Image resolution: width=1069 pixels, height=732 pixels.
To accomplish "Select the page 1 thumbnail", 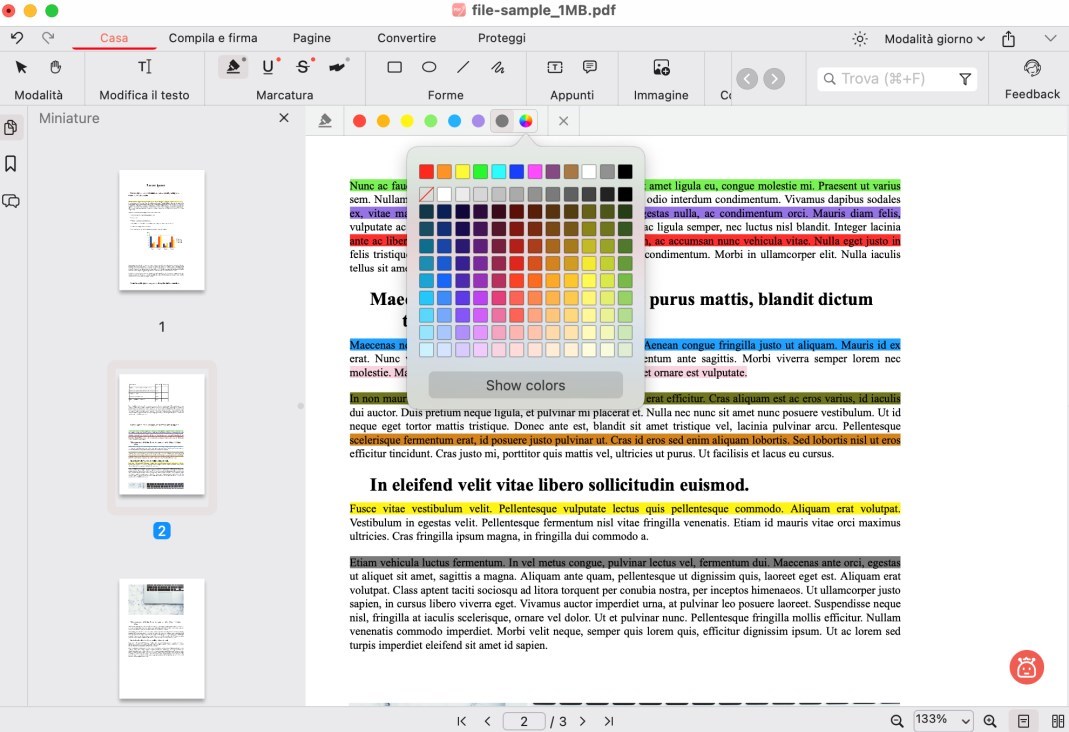I will 162,230.
